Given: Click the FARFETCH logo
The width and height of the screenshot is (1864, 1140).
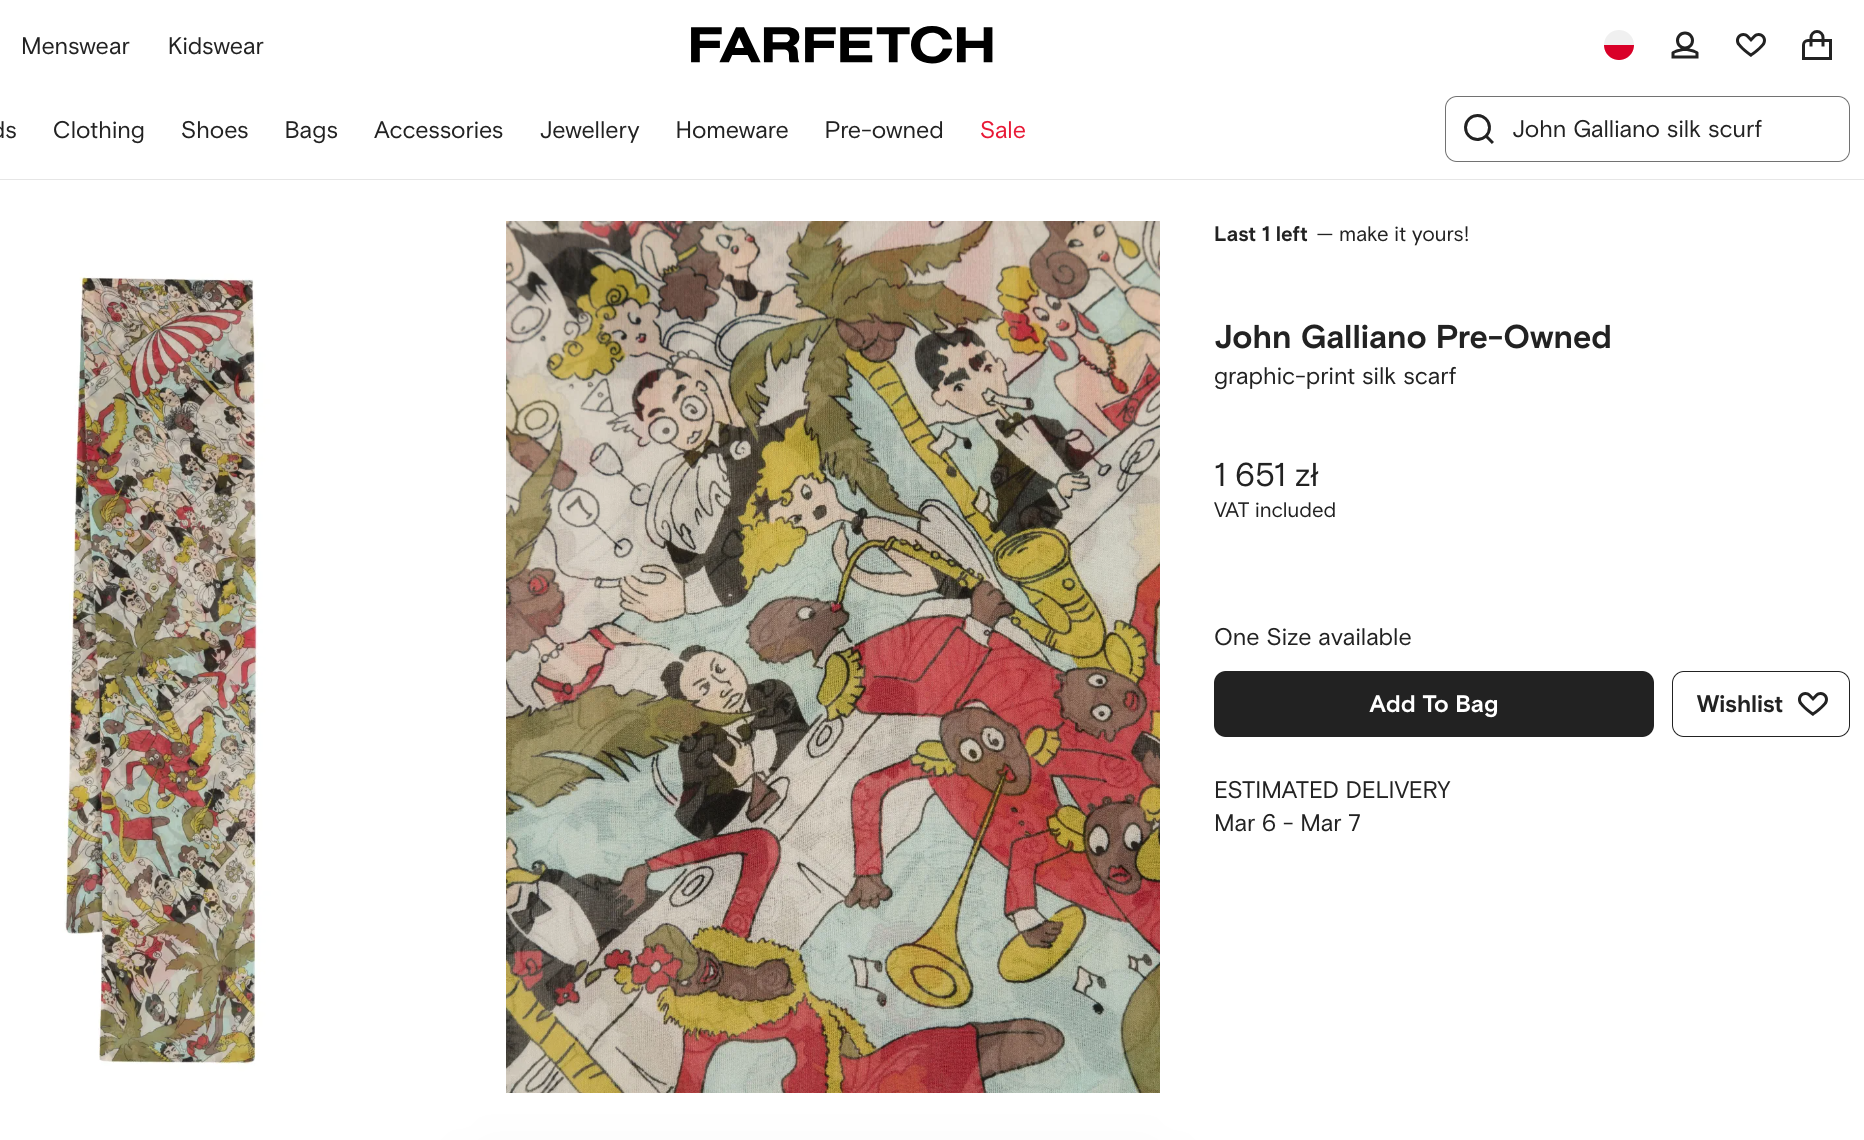Looking at the screenshot, I should 841,45.
